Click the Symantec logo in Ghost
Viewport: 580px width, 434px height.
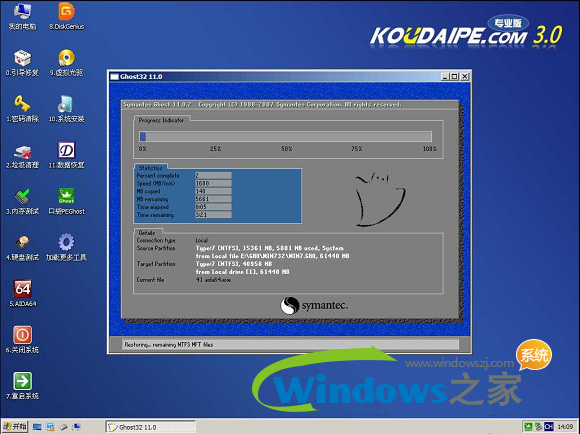point(314,306)
